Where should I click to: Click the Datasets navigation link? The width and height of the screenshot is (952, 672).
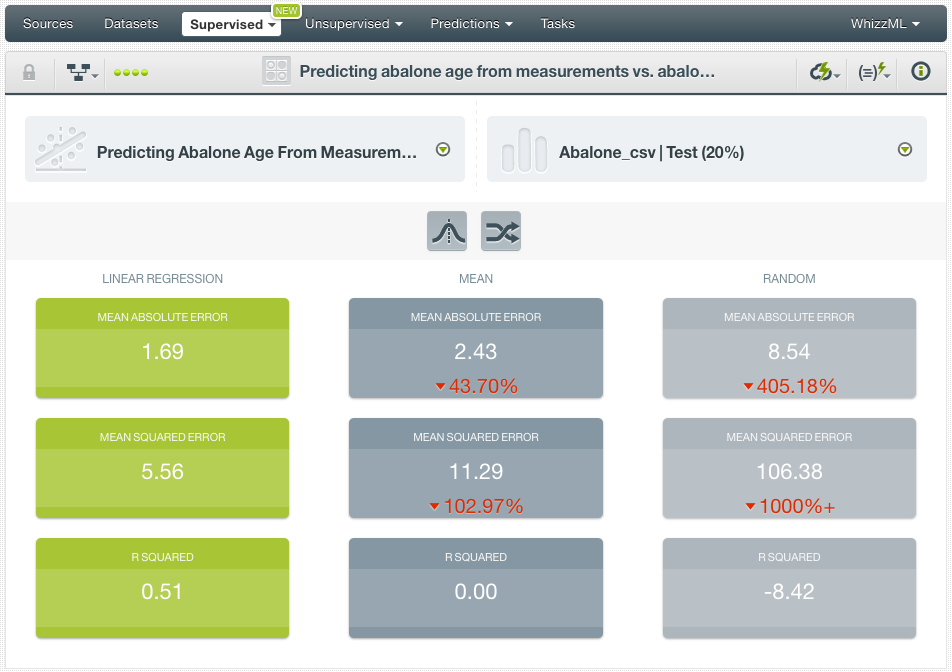[x=131, y=23]
